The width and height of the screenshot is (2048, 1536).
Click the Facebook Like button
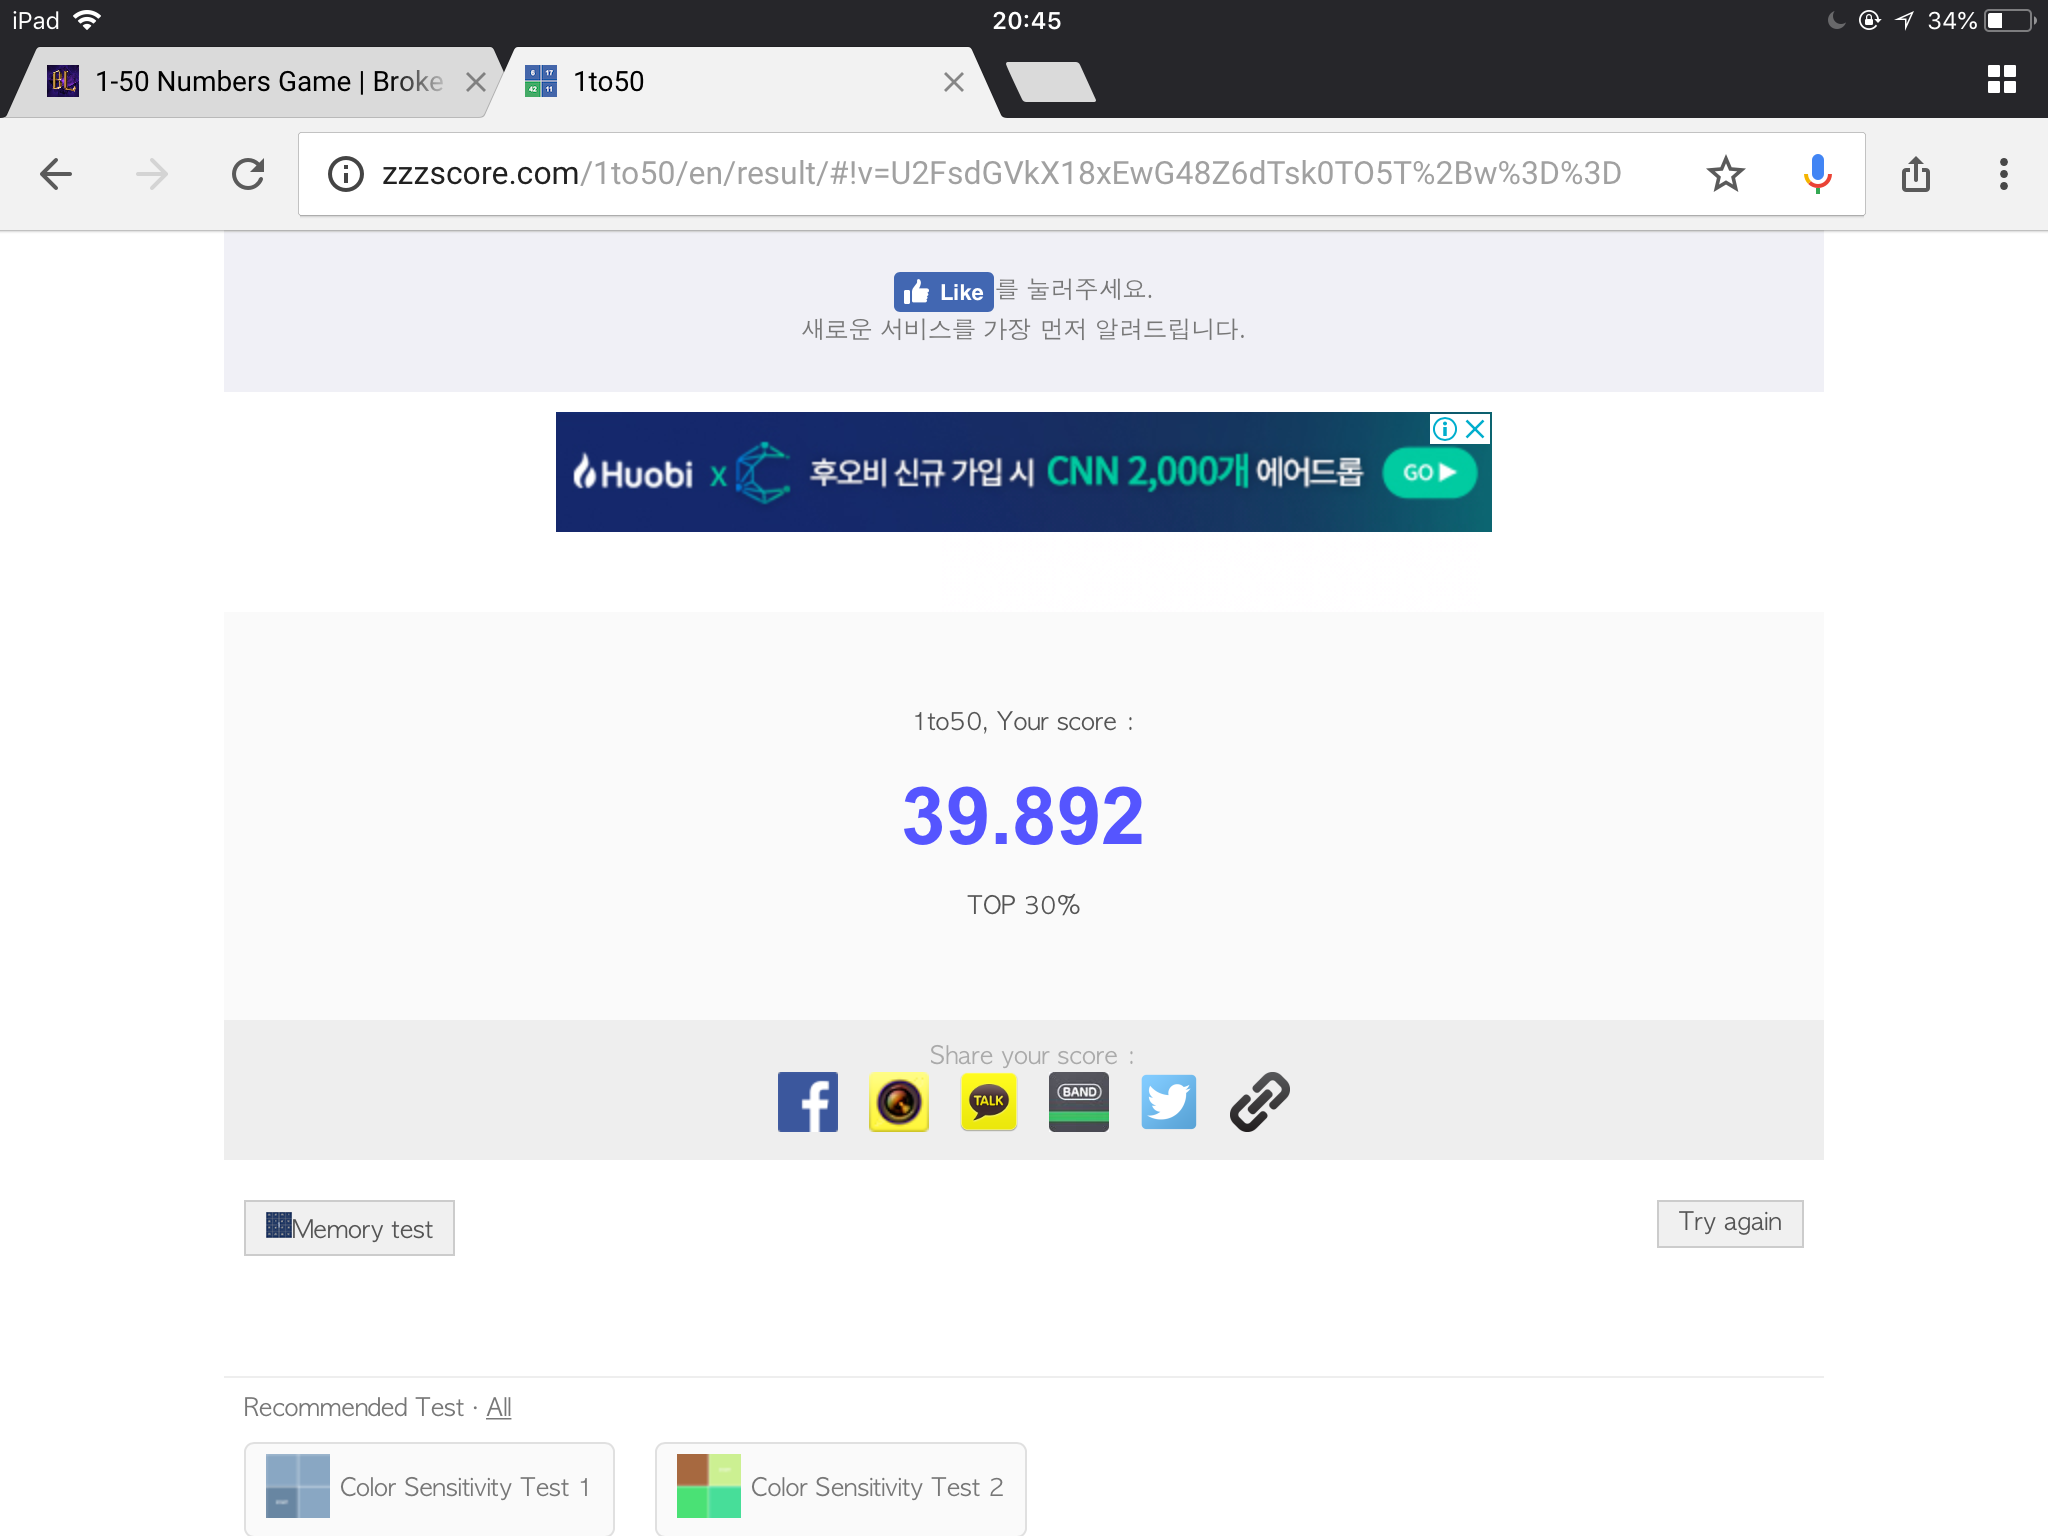click(943, 292)
